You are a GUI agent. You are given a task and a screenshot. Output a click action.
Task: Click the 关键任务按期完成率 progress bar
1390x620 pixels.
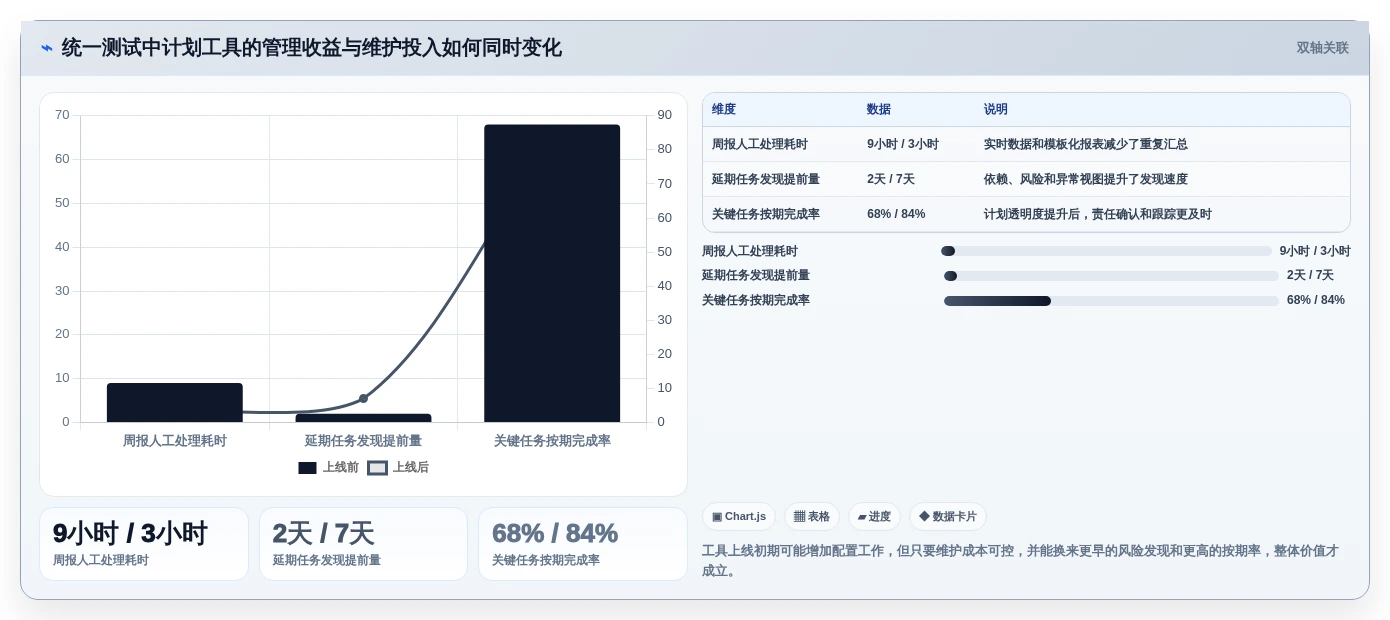[1111, 301]
